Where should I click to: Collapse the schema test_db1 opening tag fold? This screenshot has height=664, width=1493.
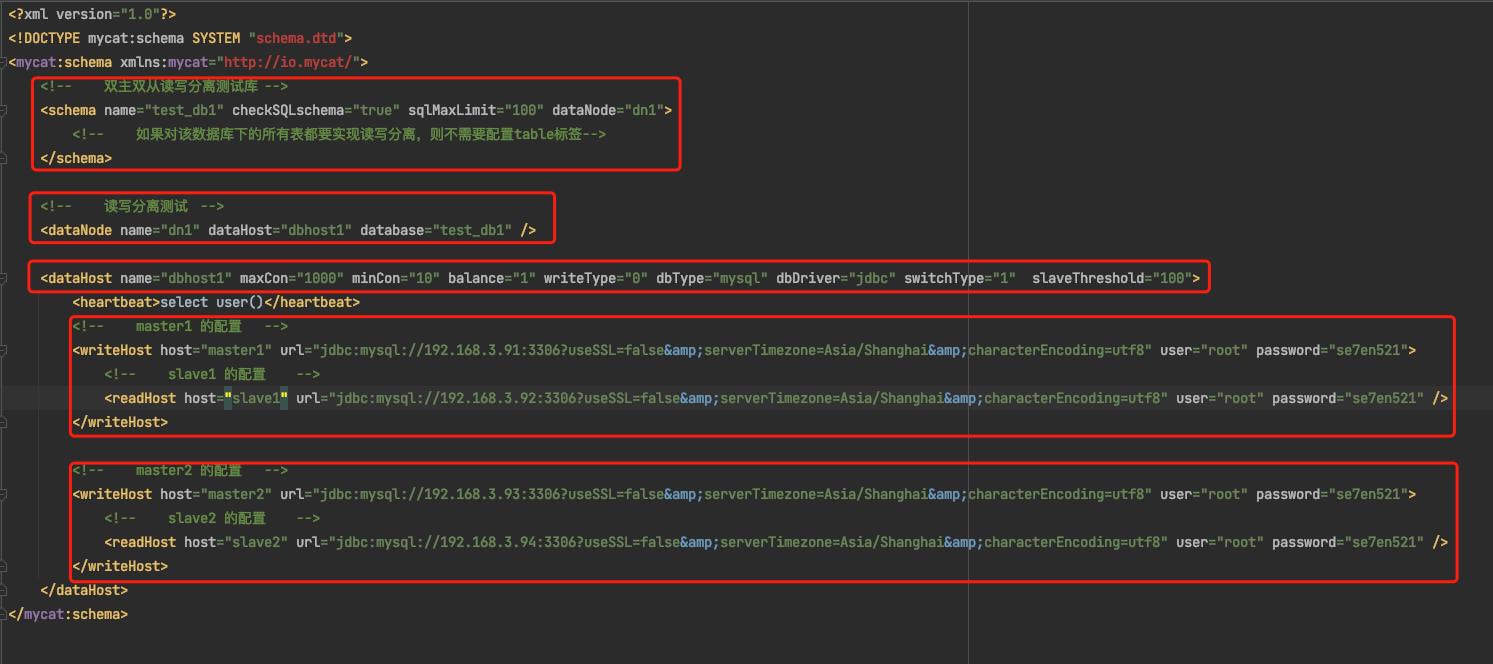coord(5,111)
